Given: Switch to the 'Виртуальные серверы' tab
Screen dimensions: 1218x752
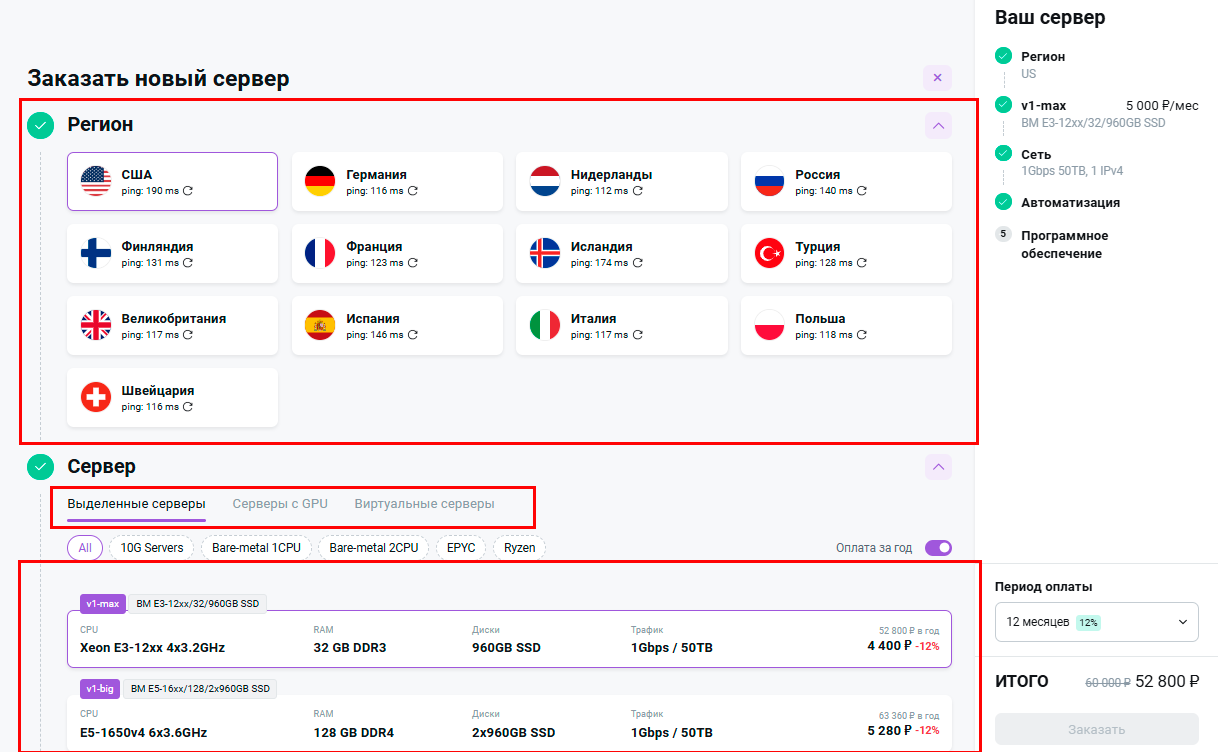Looking at the screenshot, I should pos(424,504).
